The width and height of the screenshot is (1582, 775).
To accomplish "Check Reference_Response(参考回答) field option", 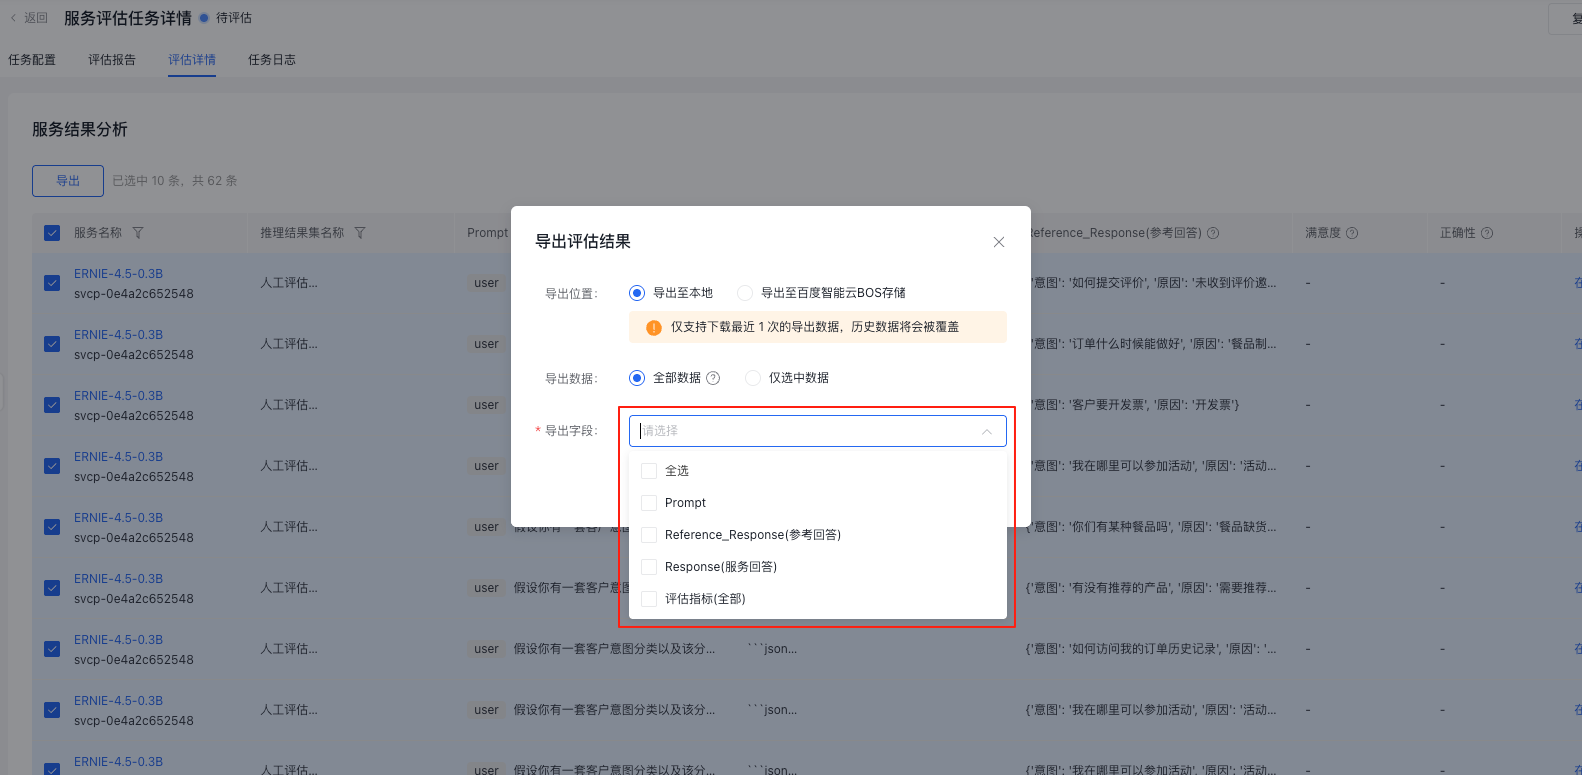I will tap(649, 535).
